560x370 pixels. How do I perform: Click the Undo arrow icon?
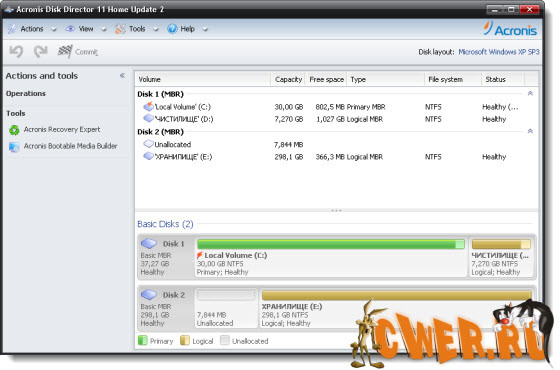pyautogui.click(x=16, y=51)
